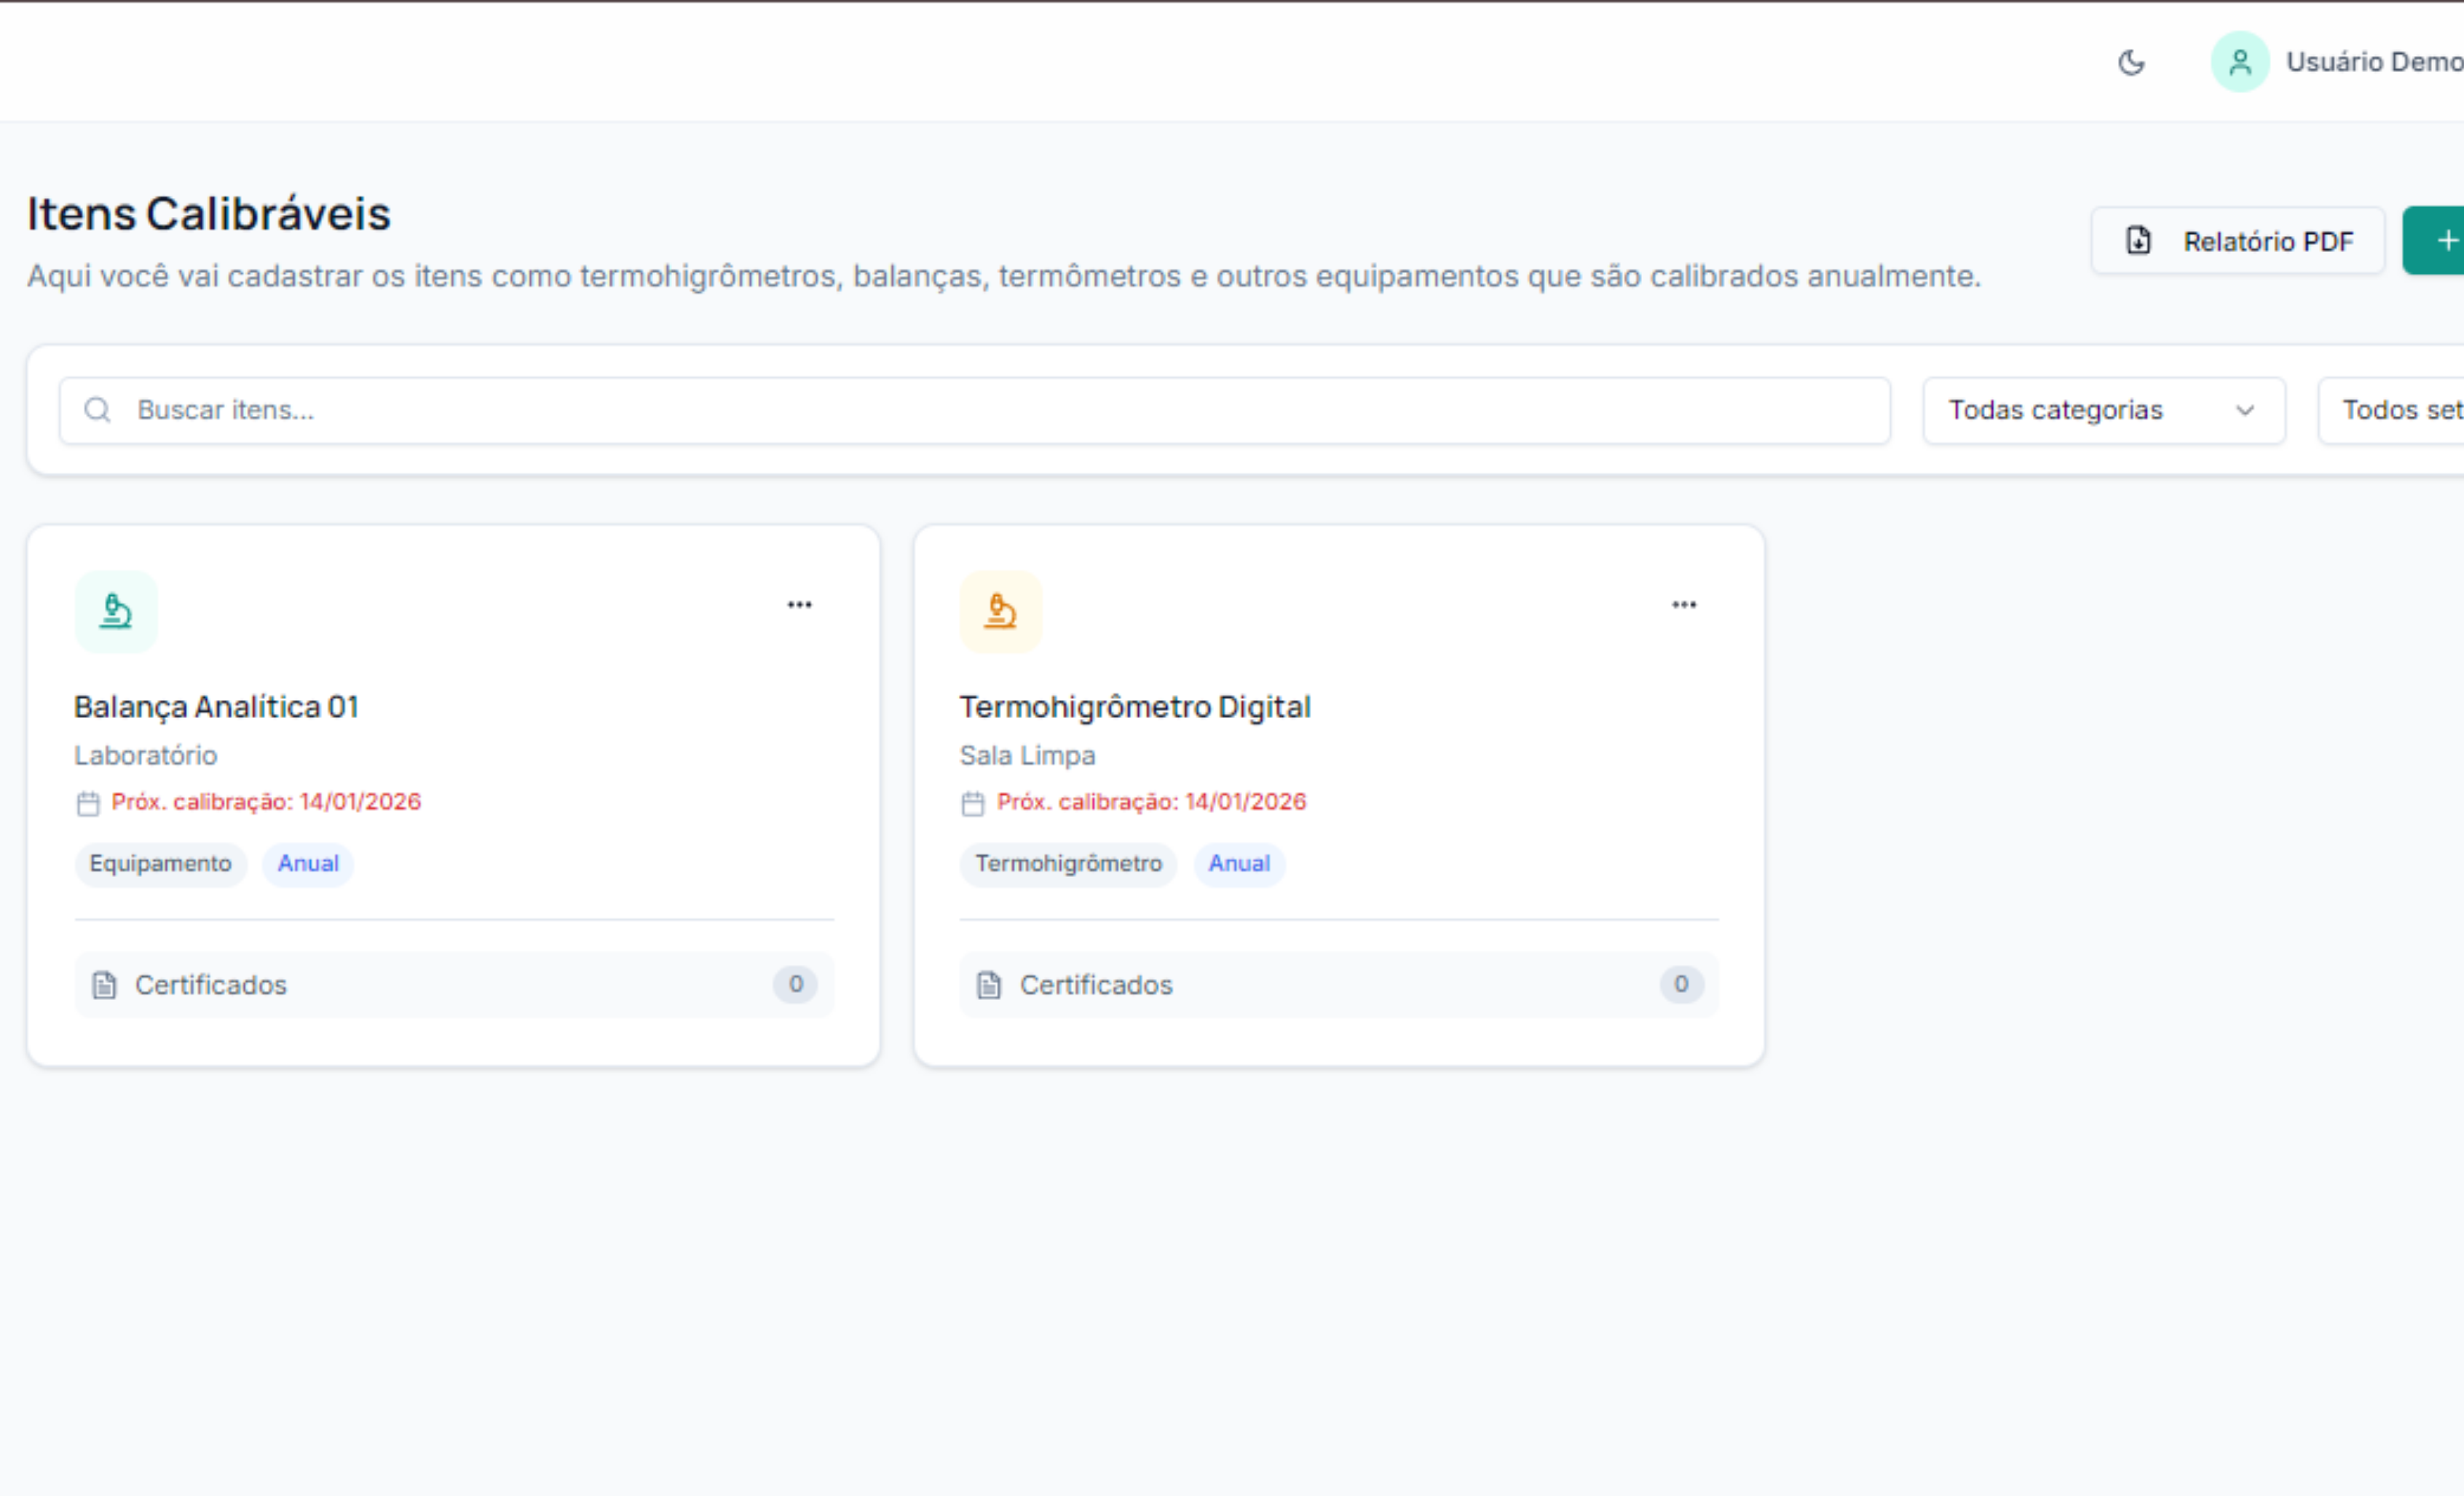Toggle dark mode with the moon icon

[2131, 63]
